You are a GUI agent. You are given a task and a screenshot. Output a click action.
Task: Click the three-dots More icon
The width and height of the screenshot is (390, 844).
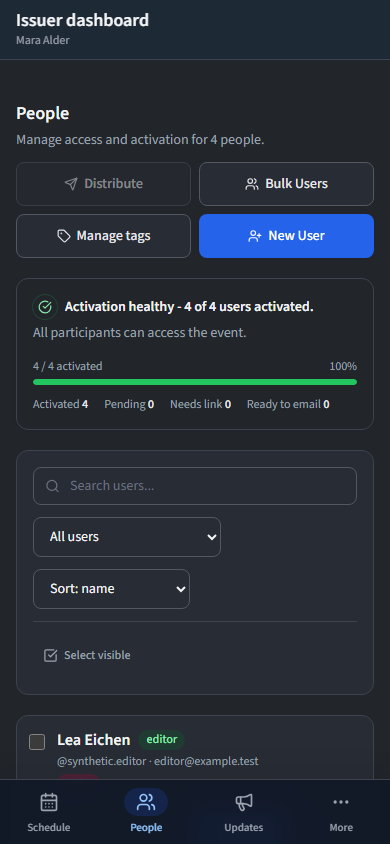point(341,802)
